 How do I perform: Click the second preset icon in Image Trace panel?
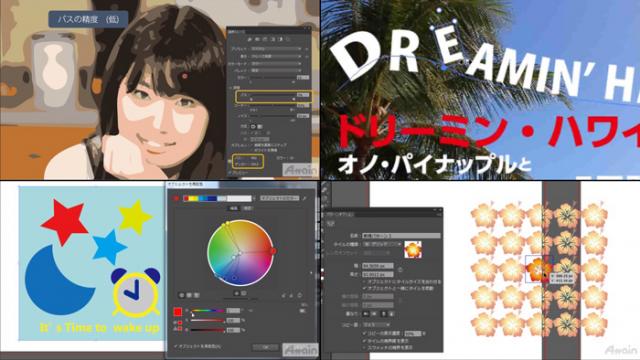point(257,39)
